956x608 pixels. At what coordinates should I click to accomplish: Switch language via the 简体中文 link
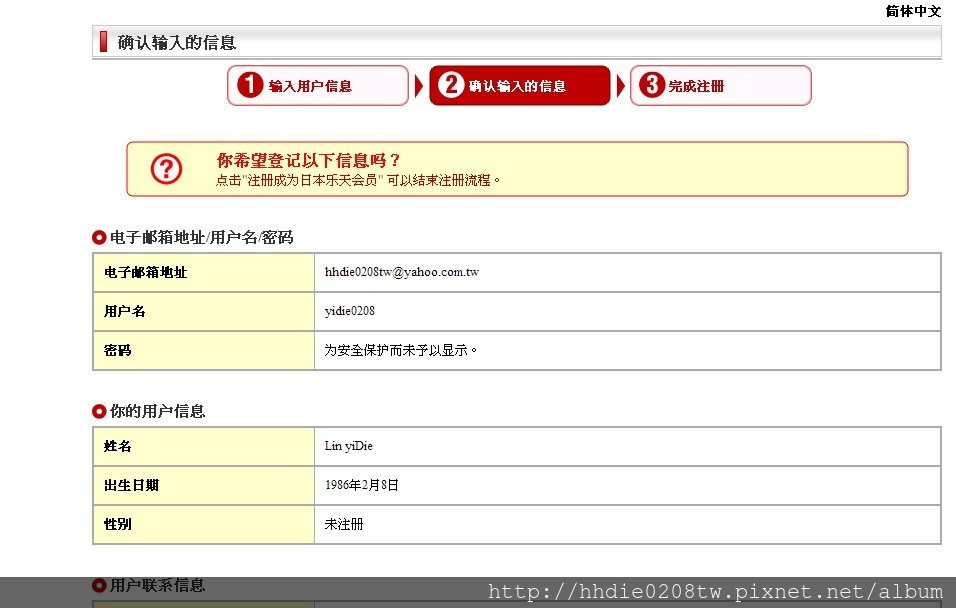coord(913,11)
